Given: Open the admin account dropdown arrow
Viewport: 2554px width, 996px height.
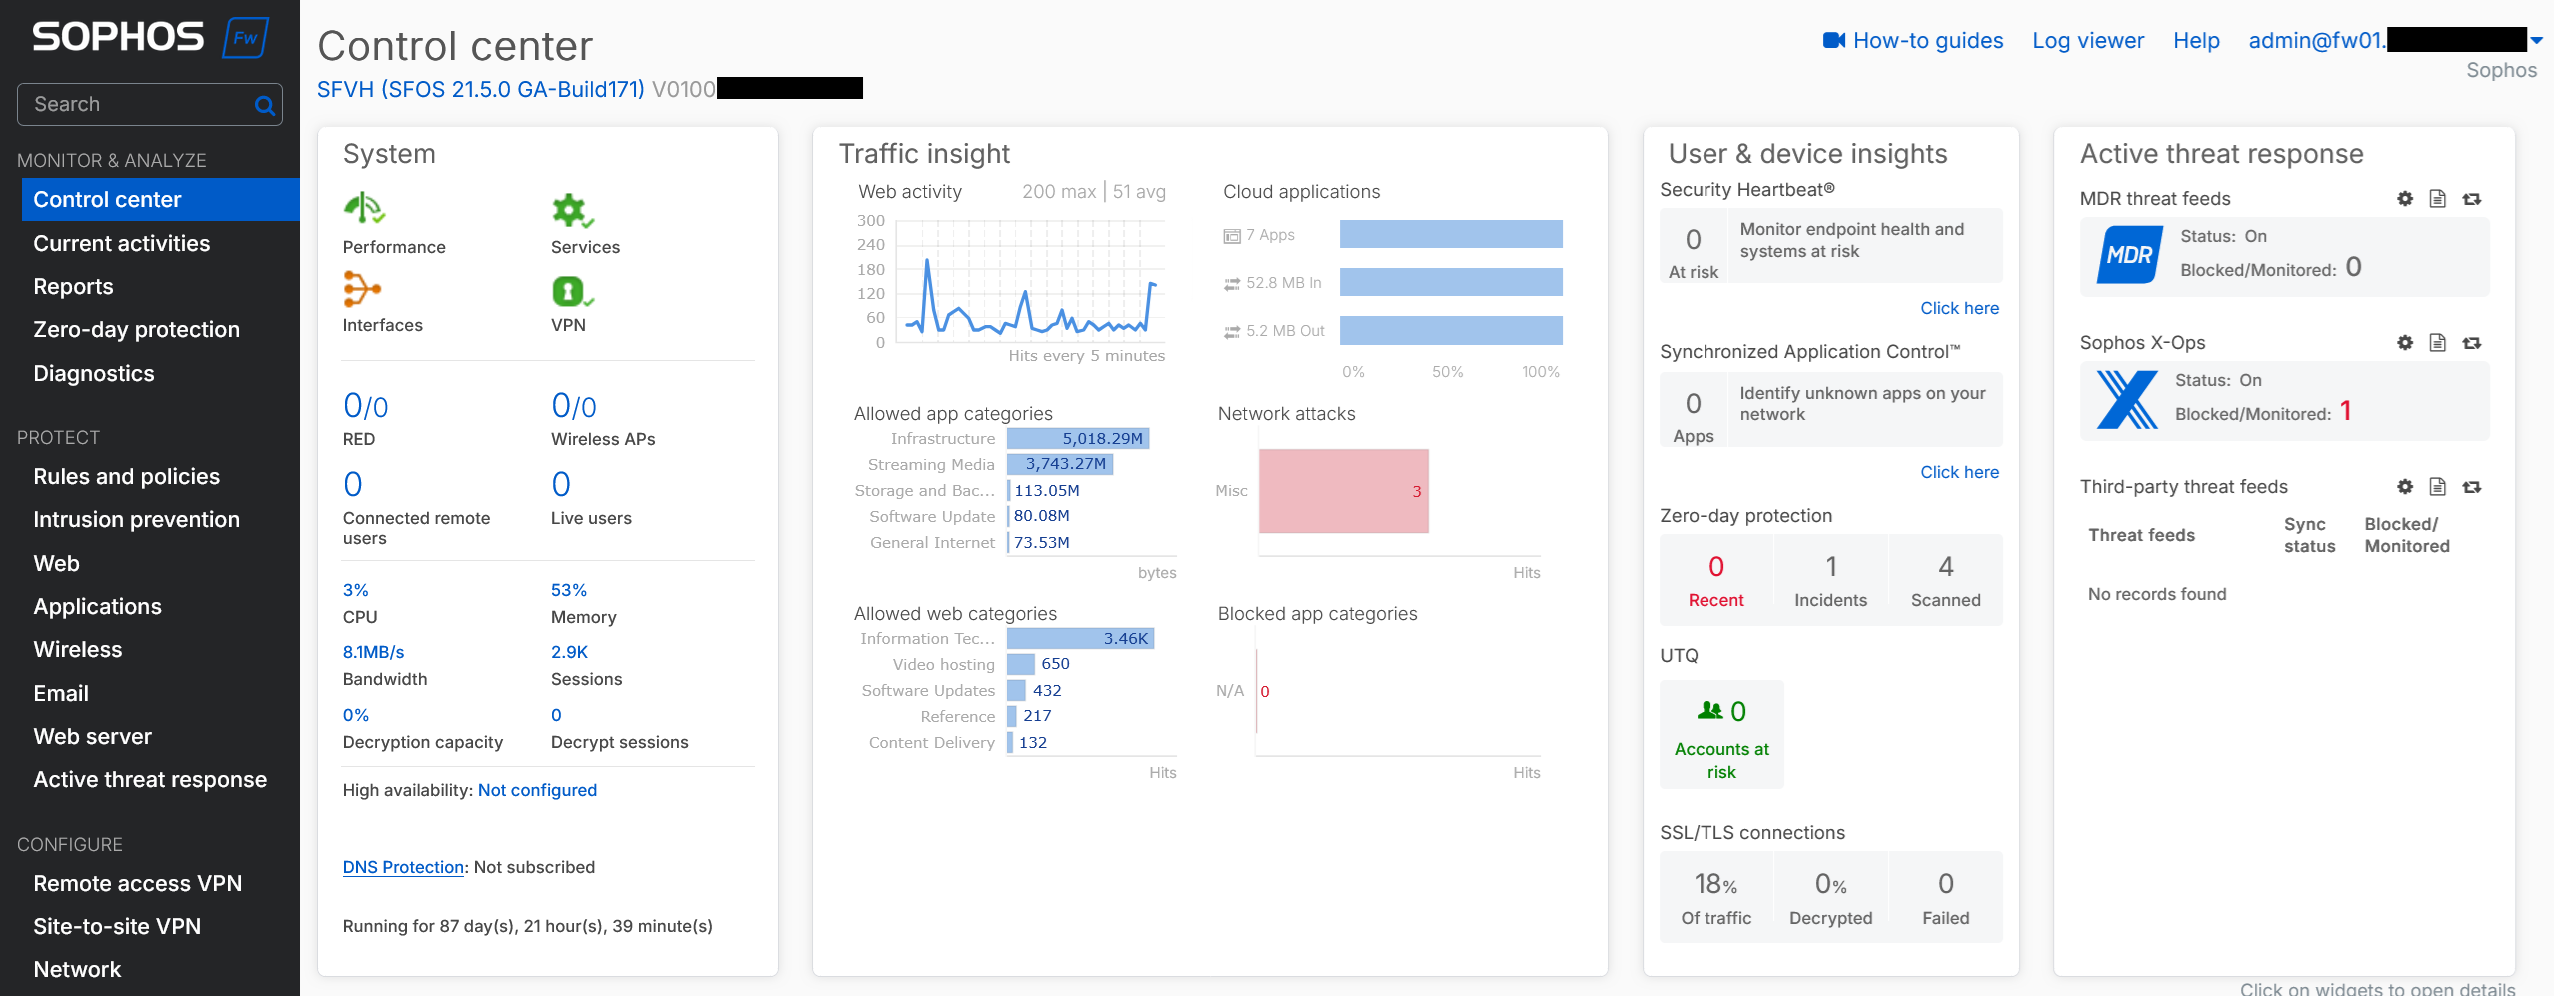Looking at the screenshot, I should tap(2536, 41).
